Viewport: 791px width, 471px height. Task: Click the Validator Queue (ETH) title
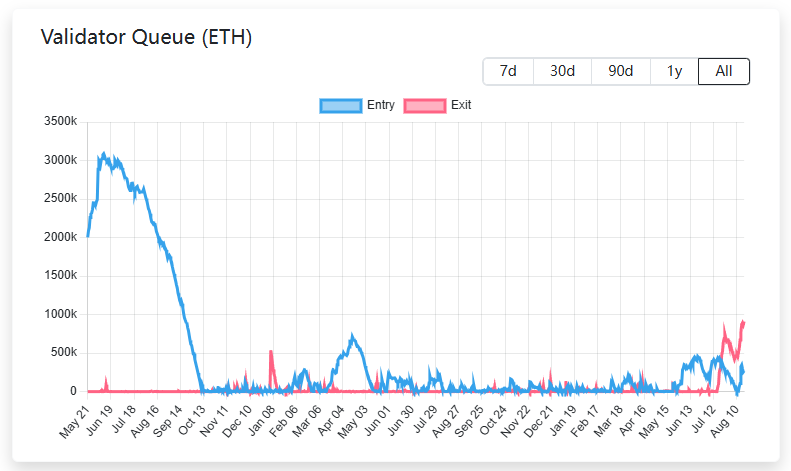(x=146, y=38)
